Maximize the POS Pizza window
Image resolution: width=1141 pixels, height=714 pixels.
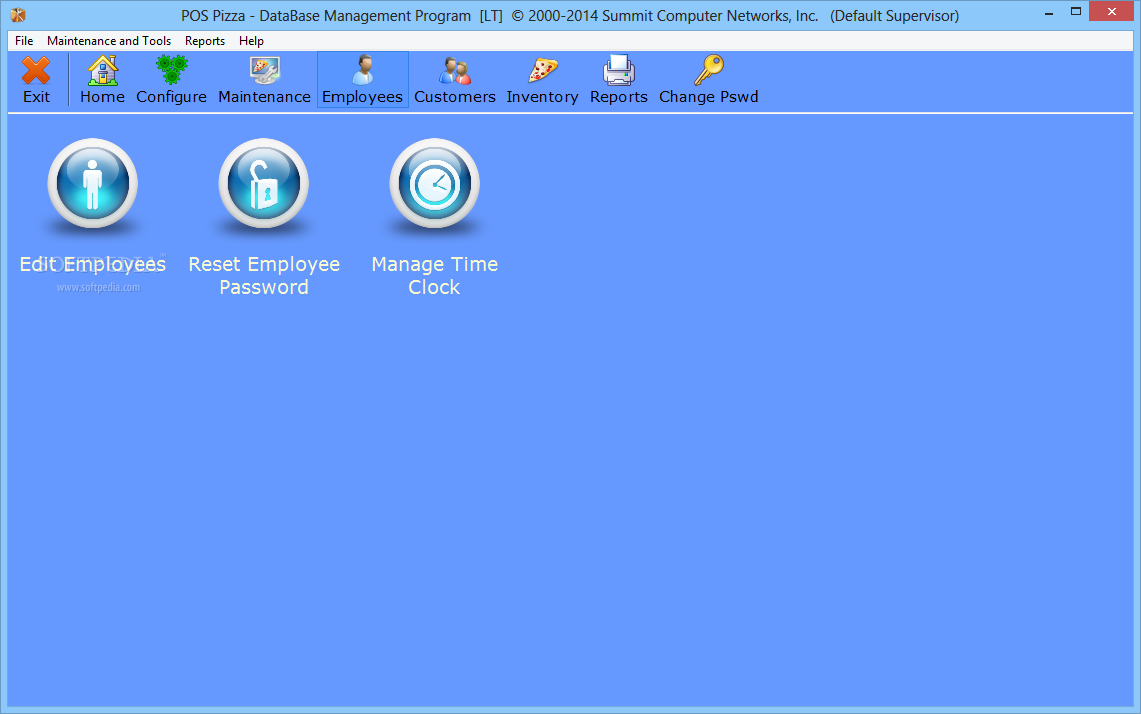(x=1076, y=12)
